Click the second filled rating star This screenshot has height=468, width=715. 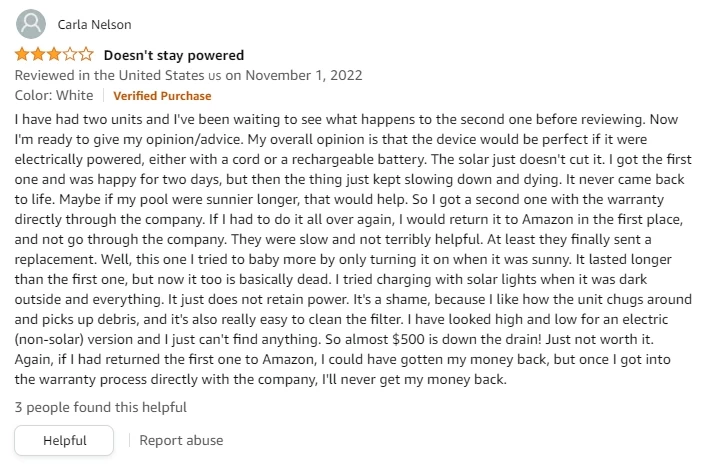tap(38, 55)
